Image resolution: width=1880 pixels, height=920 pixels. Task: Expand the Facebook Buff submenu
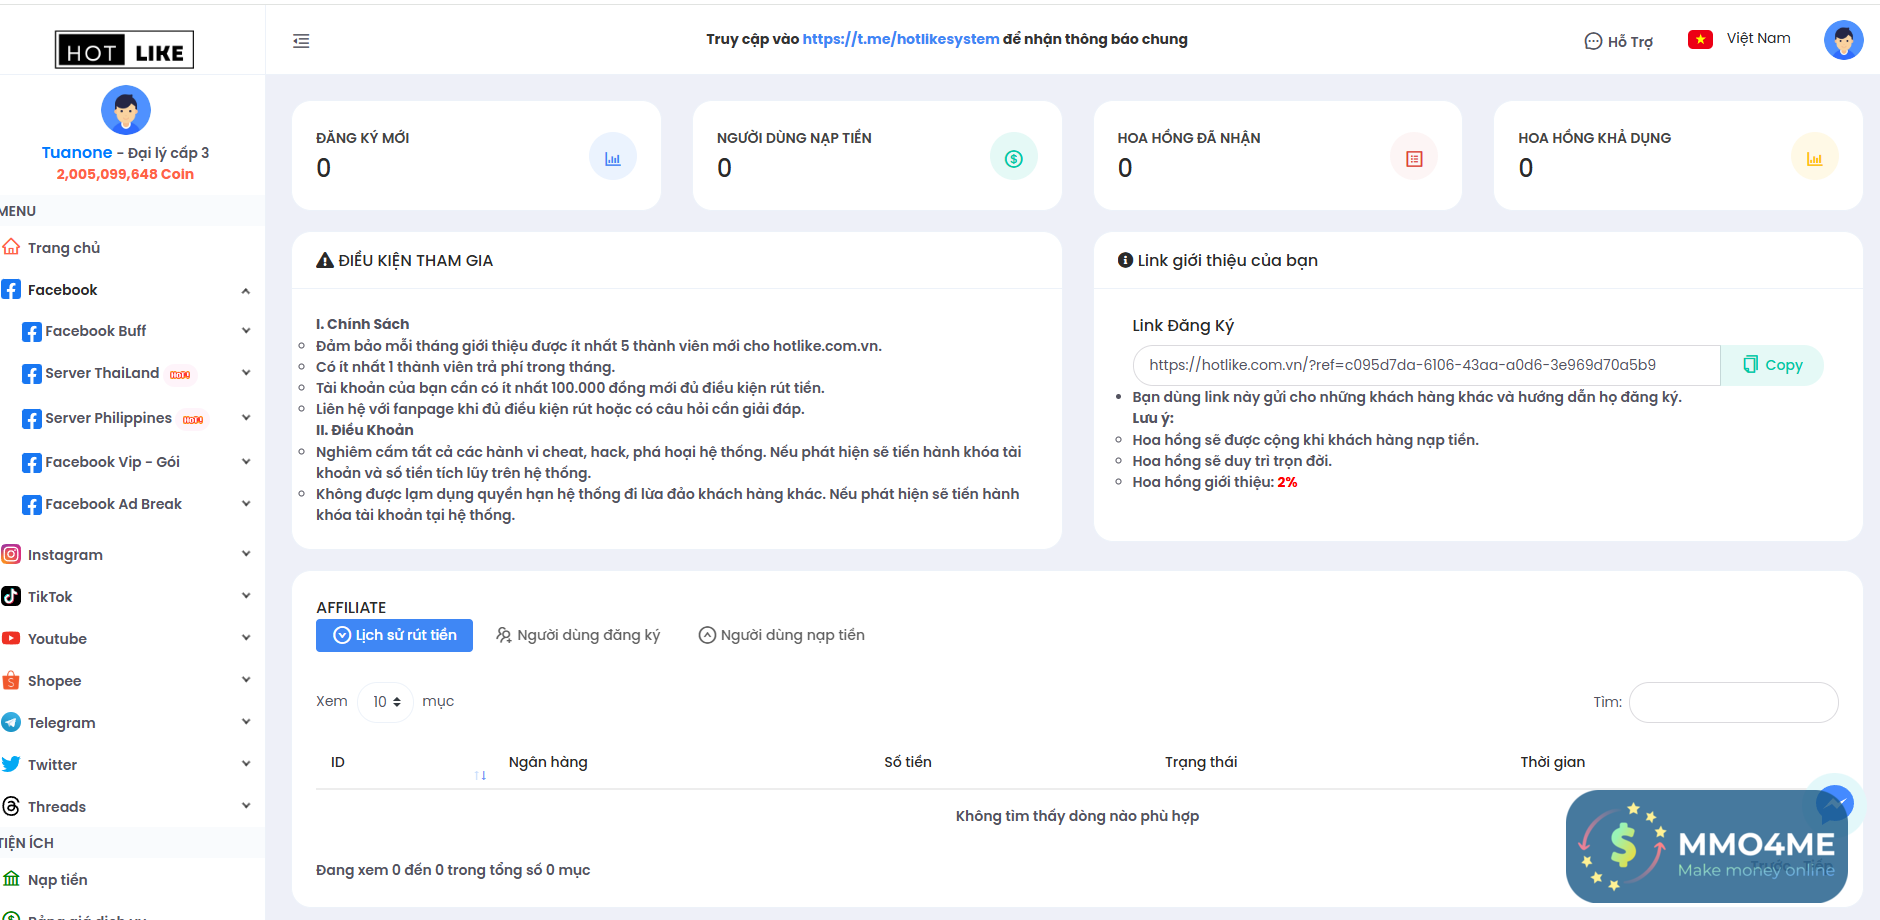[245, 331]
